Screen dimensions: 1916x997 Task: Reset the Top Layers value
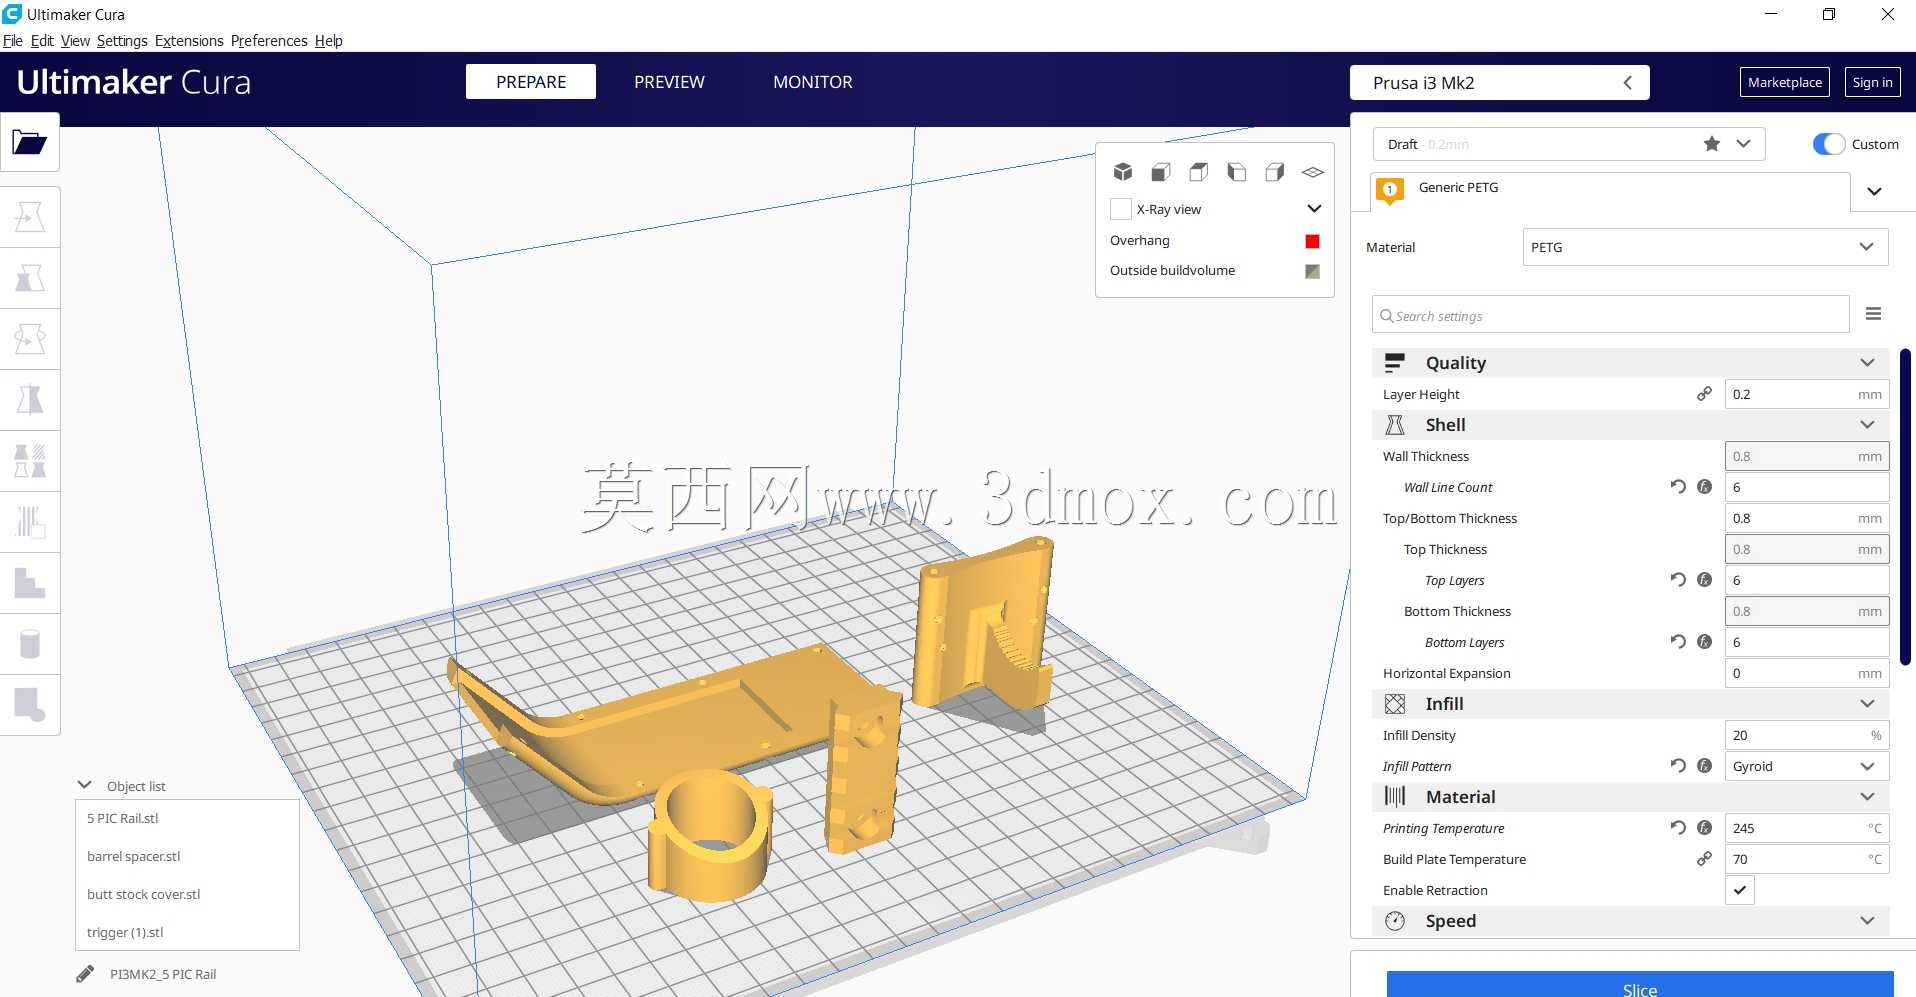1678,580
